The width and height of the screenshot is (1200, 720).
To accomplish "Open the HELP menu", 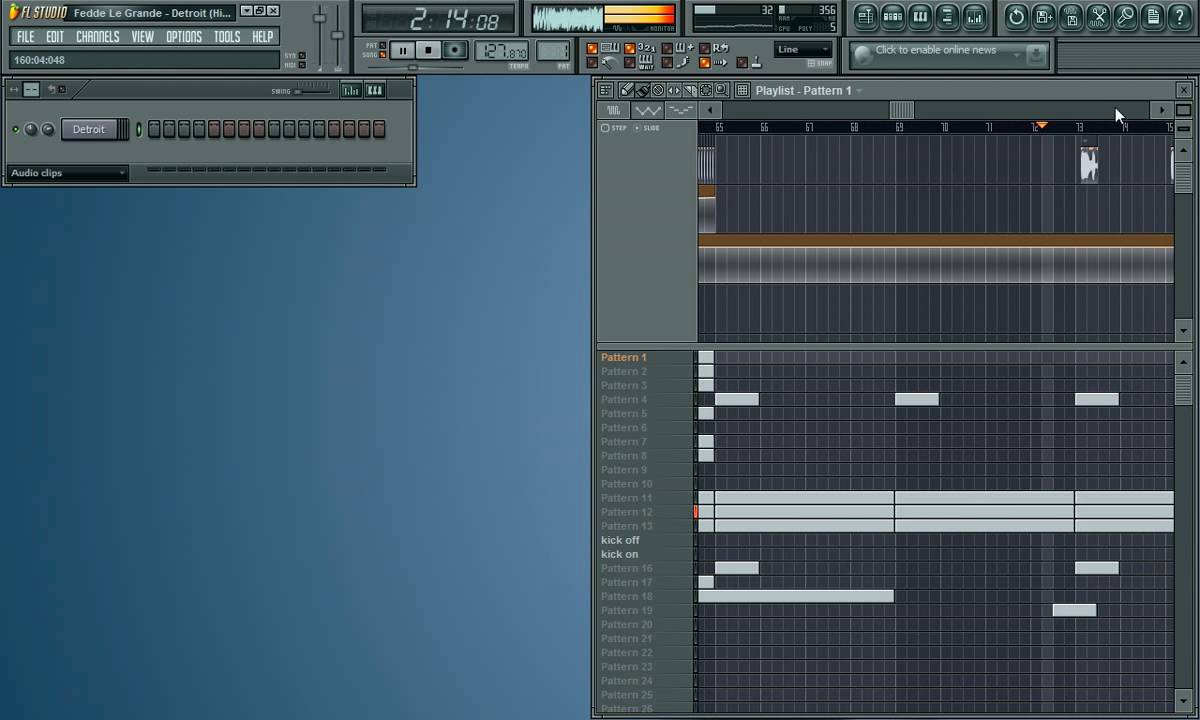I will pos(263,36).
